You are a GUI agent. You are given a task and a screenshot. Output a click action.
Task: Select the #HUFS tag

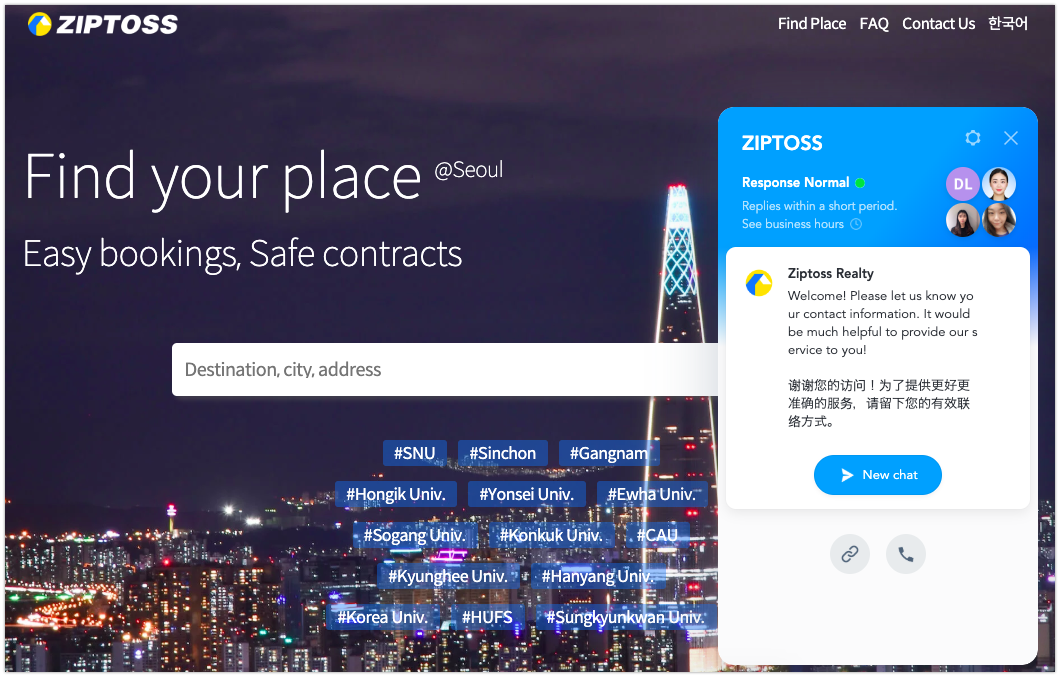coord(487,617)
